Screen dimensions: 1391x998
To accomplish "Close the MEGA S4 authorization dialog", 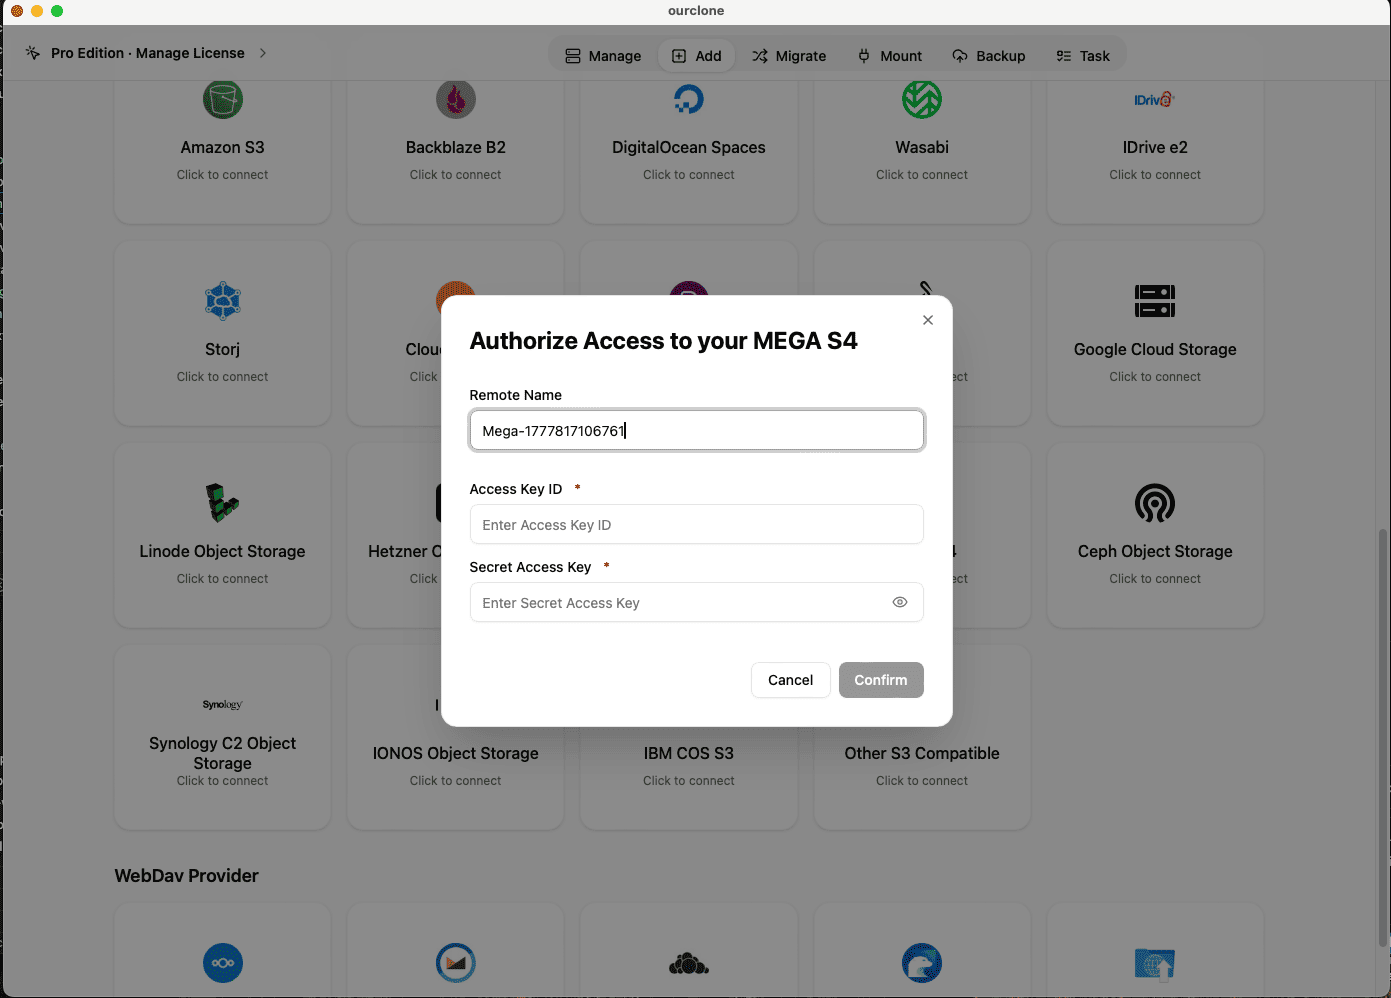I will 928,320.
